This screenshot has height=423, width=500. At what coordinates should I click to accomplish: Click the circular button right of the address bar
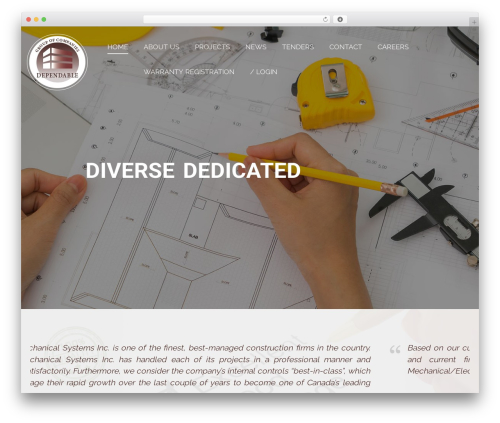(340, 20)
